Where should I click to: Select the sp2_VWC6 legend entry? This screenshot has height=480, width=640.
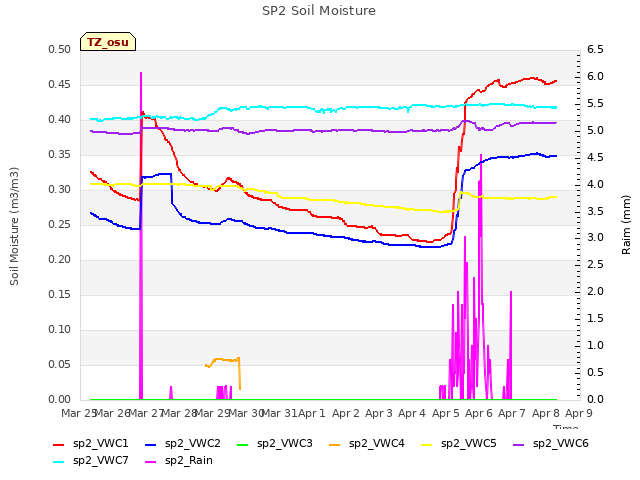tap(551, 444)
